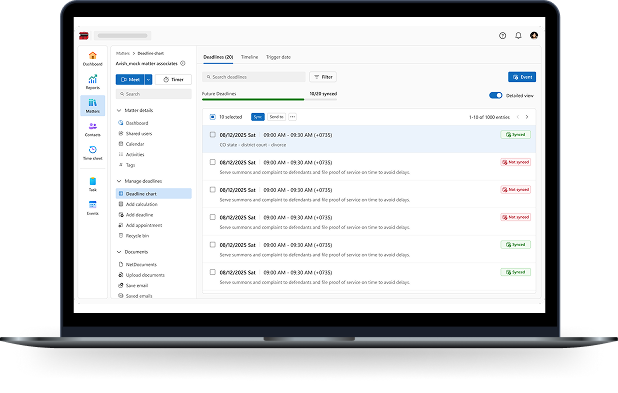This screenshot has width=618, height=393.
Task: Click the "1-10 of 1000 entries" text
Action: pyautogui.click(x=489, y=117)
